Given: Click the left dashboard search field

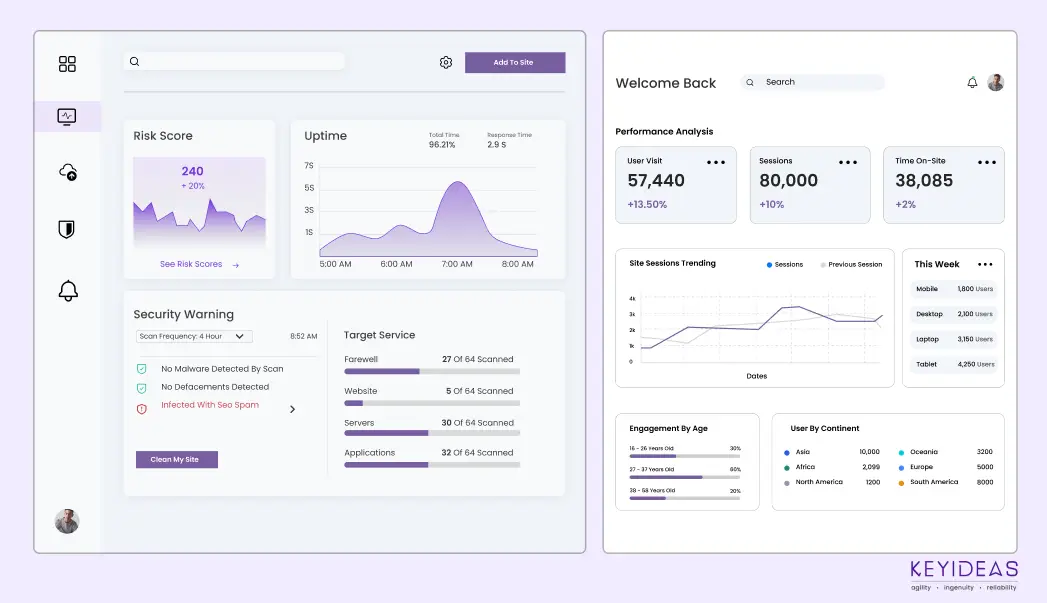Looking at the screenshot, I should click(235, 62).
